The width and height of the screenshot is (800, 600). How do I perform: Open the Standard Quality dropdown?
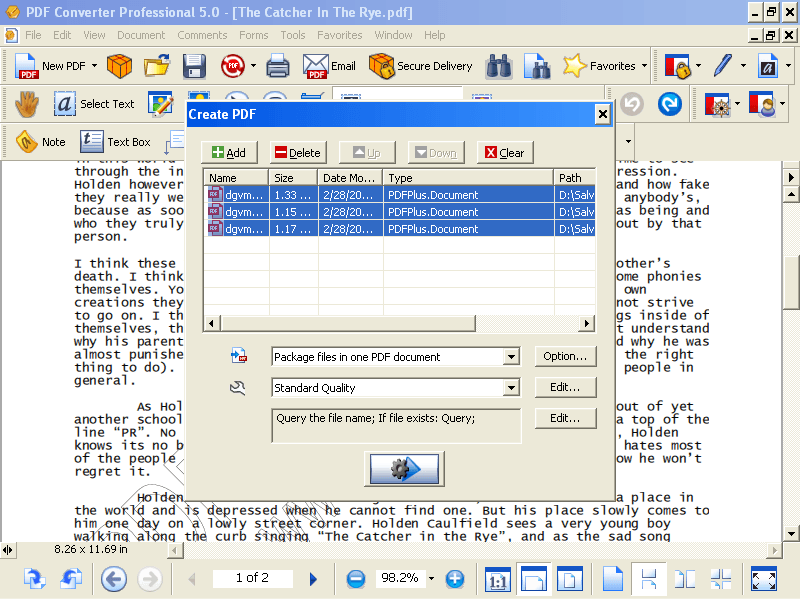tap(511, 388)
